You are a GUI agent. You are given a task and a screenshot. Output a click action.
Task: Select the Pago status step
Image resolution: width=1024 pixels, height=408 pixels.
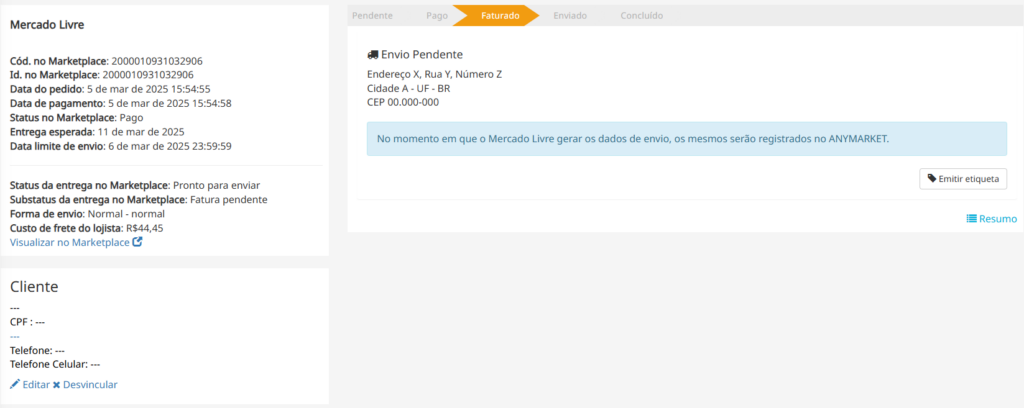coord(437,16)
